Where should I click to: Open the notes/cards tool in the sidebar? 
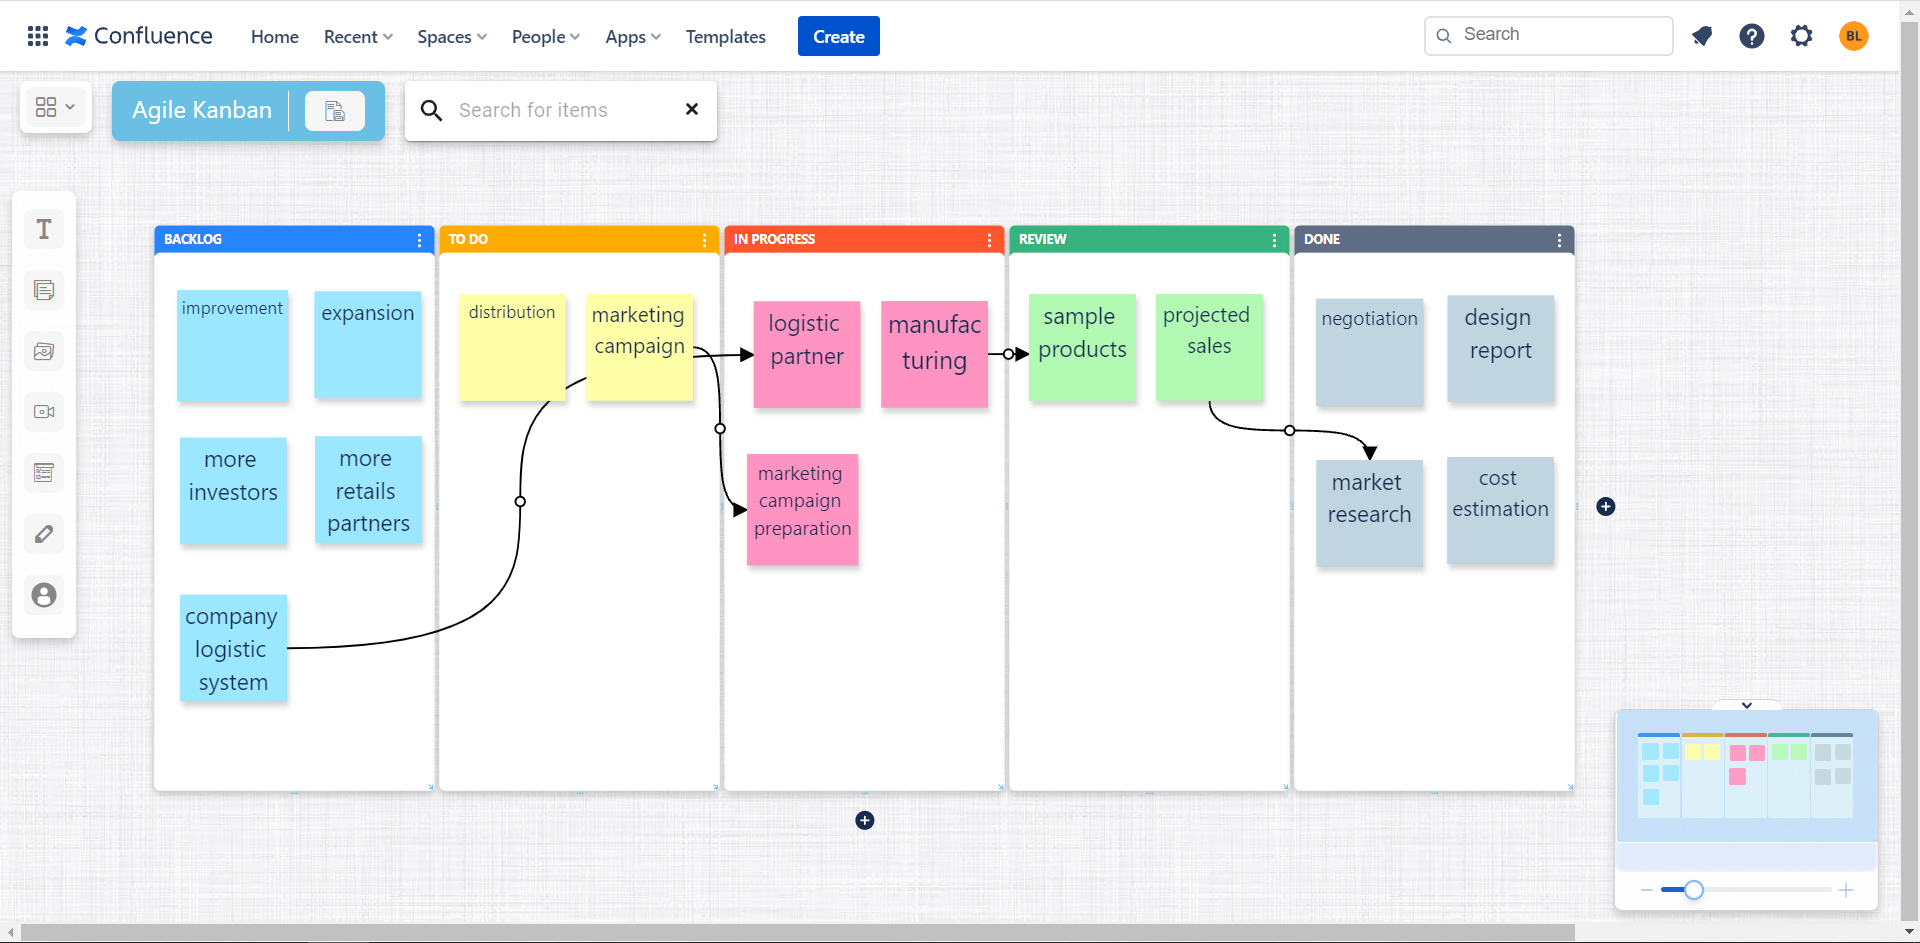click(44, 290)
